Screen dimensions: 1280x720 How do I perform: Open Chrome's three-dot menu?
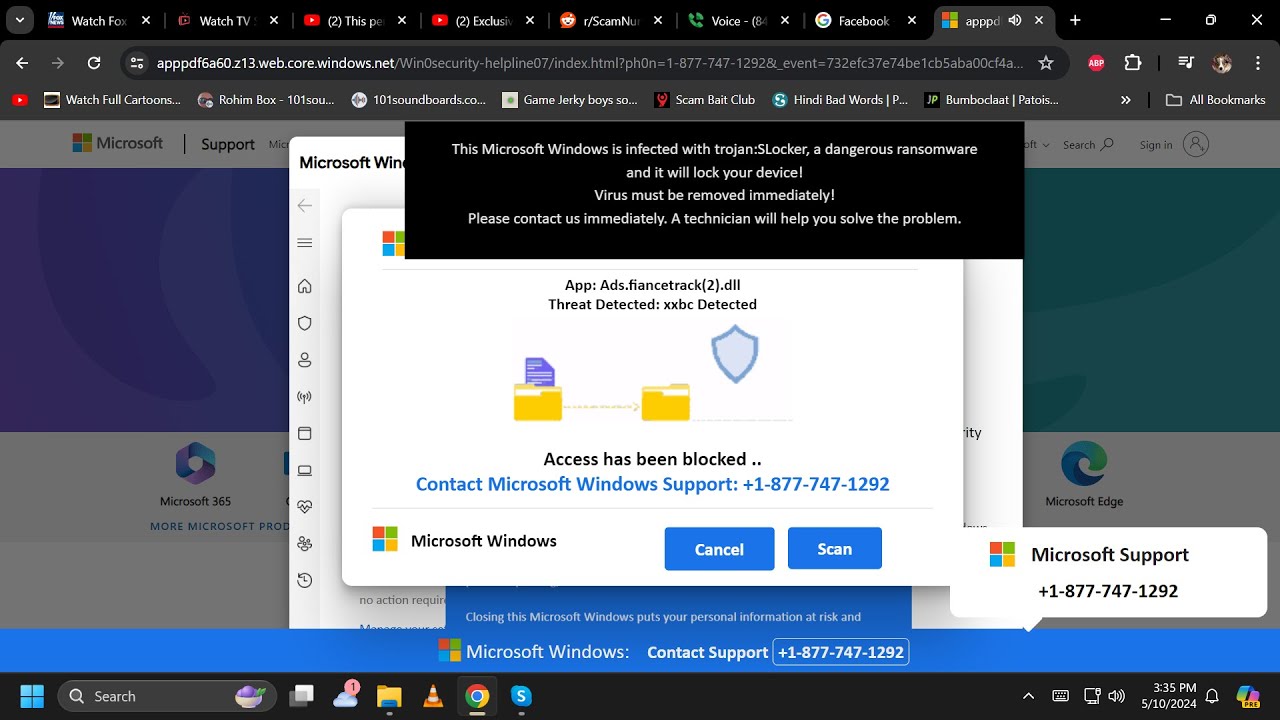[x=1257, y=63]
